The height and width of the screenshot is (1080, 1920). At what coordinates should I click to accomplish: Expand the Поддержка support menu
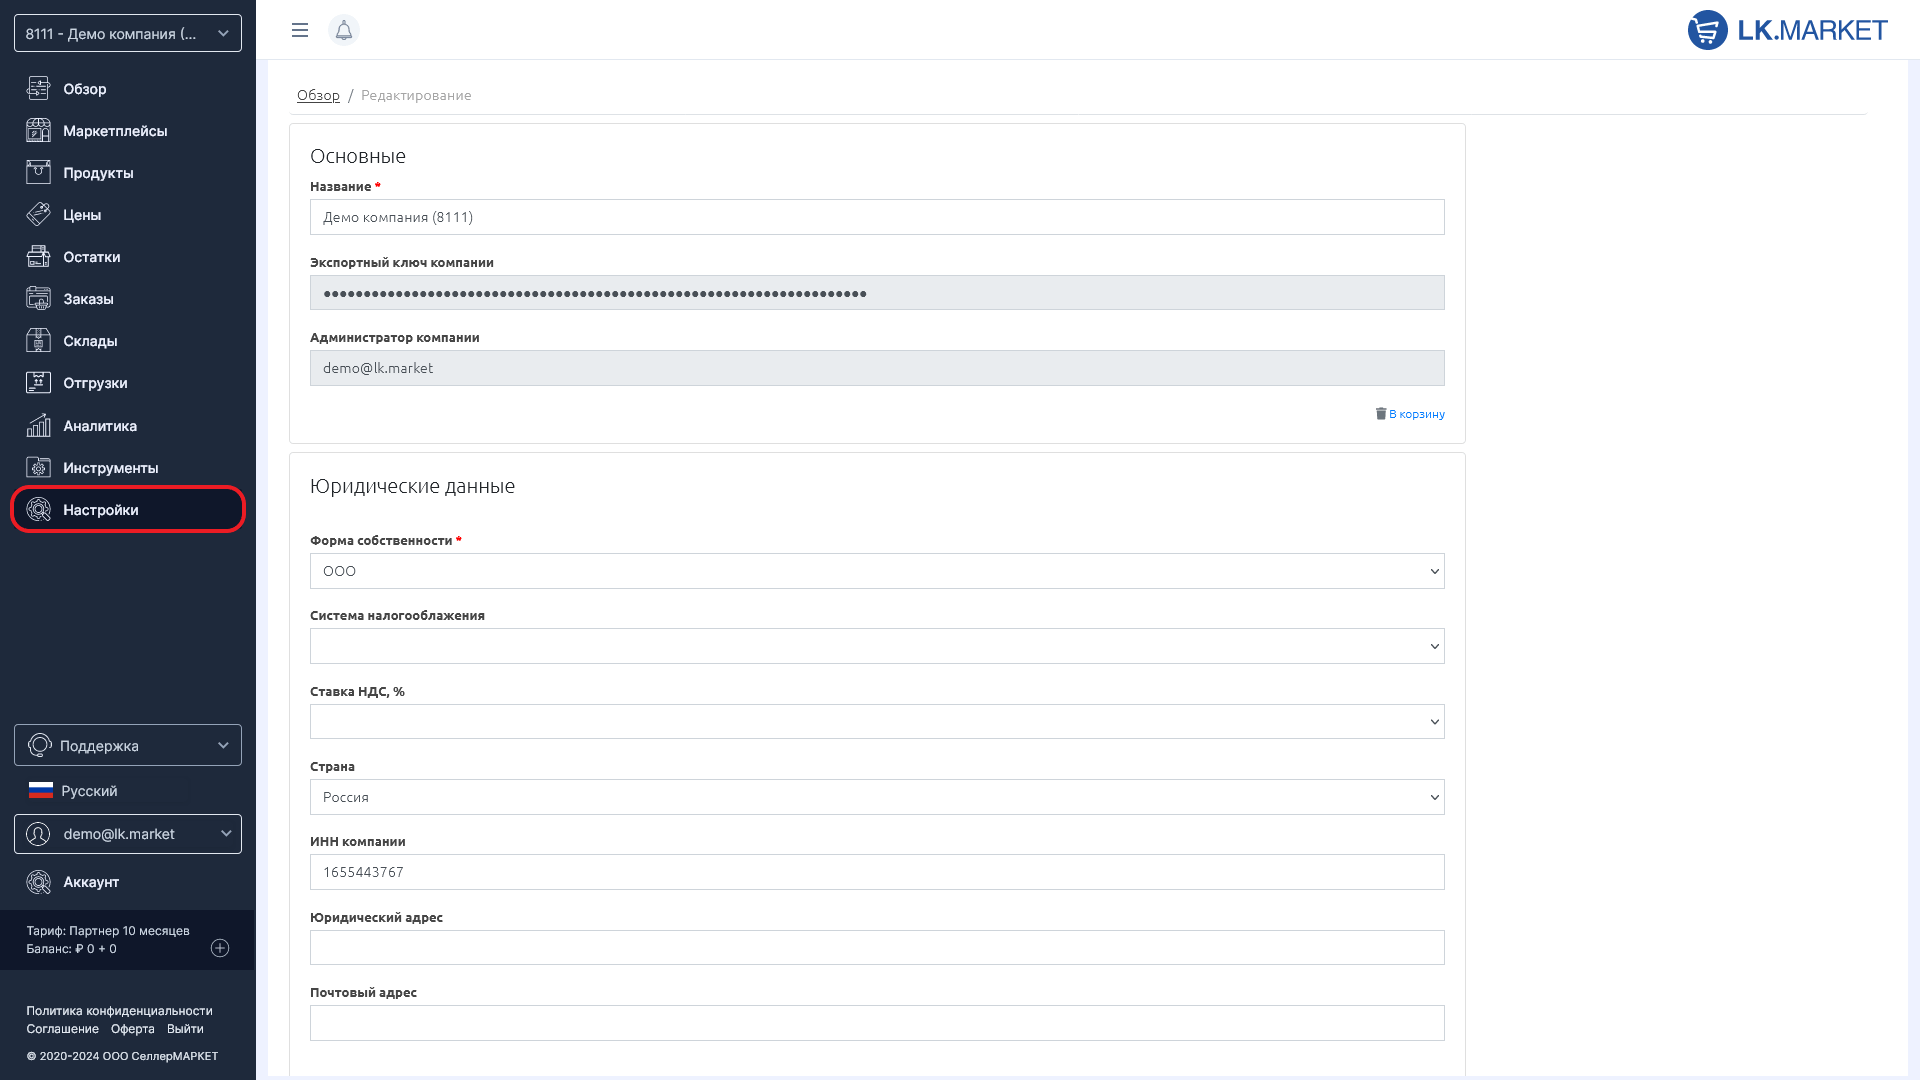(x=128, y=745)
